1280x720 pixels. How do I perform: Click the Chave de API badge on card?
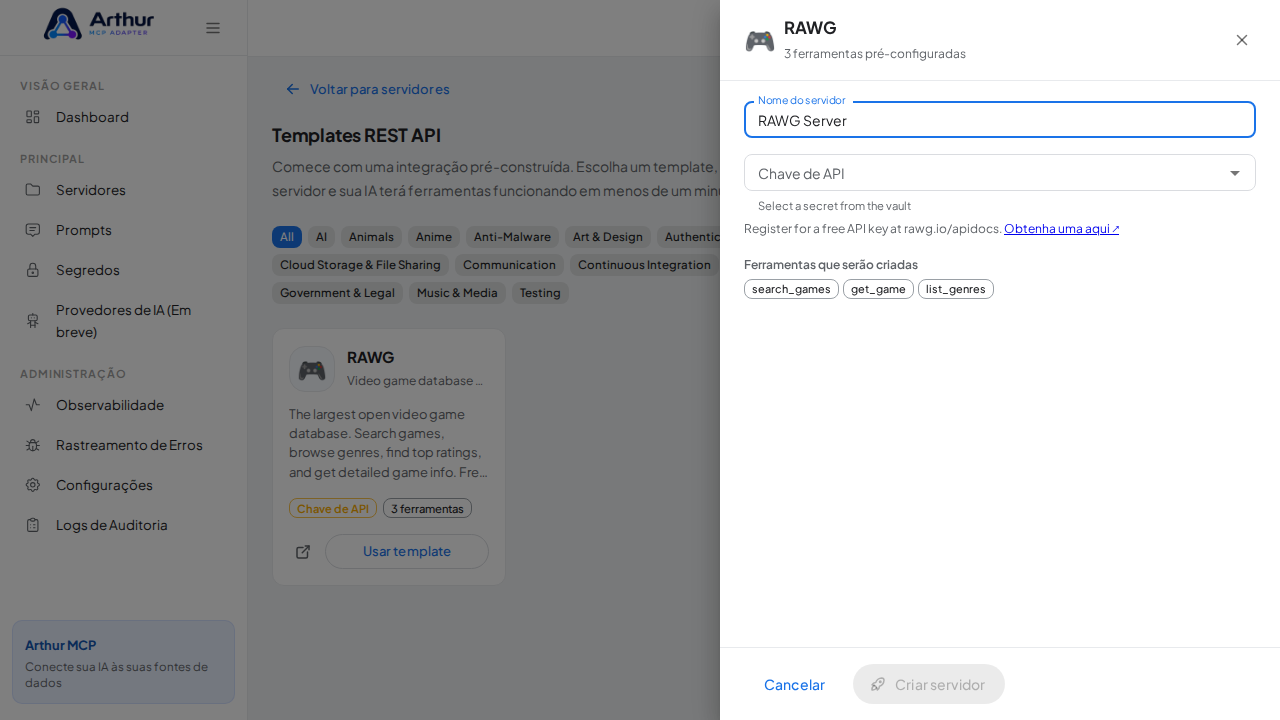tap(333, 508)
